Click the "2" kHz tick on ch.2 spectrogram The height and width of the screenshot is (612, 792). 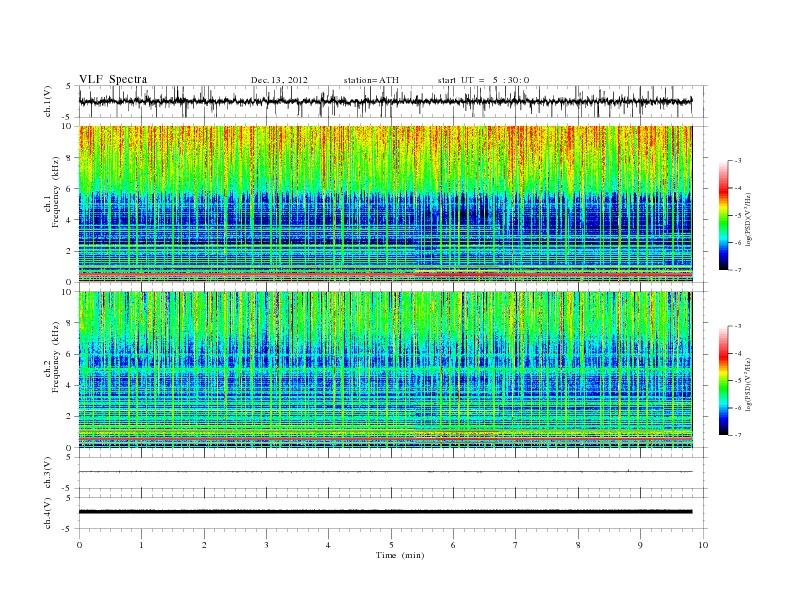(69, 416)
